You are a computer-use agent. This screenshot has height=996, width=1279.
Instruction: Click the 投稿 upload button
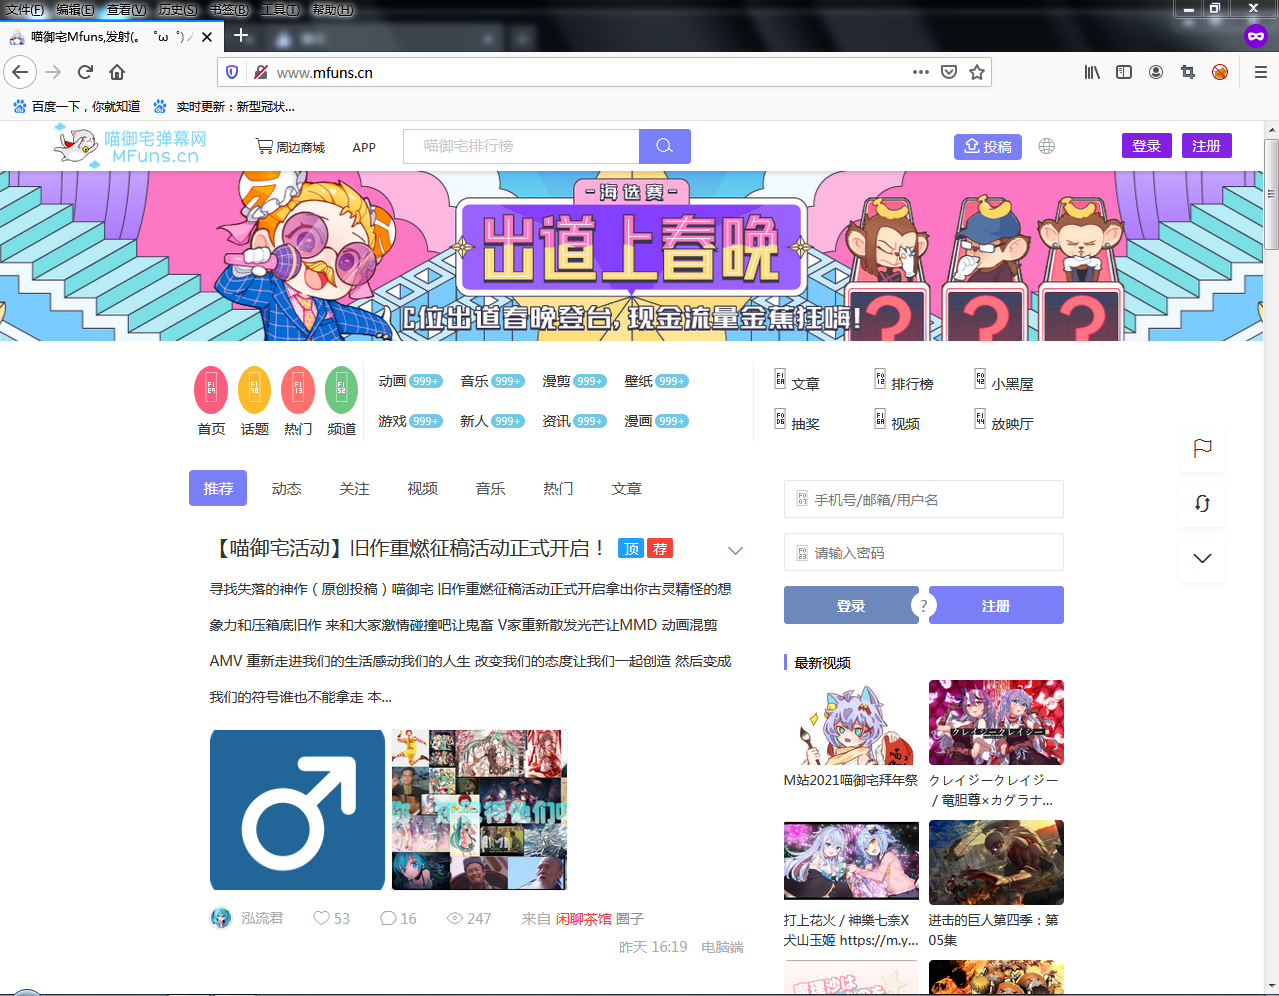click(x=987, y=146)
